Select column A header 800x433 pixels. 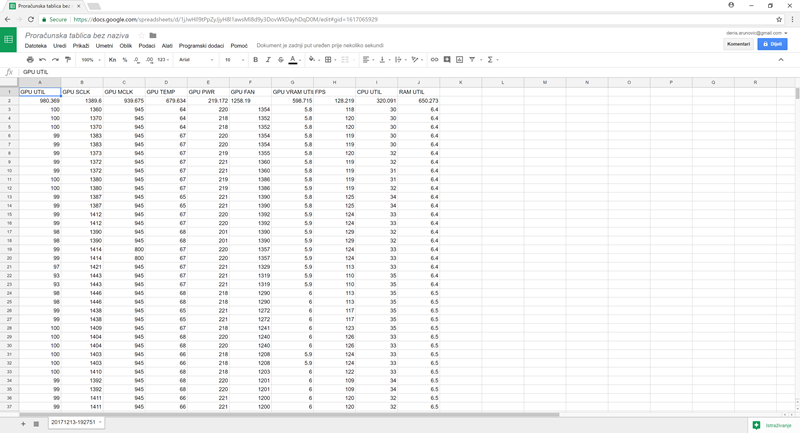(x=40, y=82)
